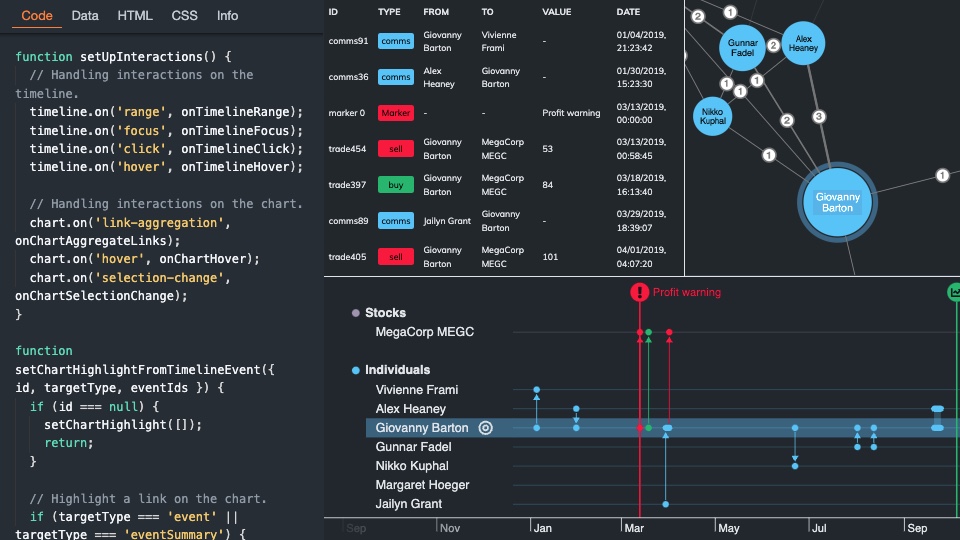Viewport: 960px width, 540px height.
Task: Click the Nikko Kuphal node in the chart
Action: [713, 114]
